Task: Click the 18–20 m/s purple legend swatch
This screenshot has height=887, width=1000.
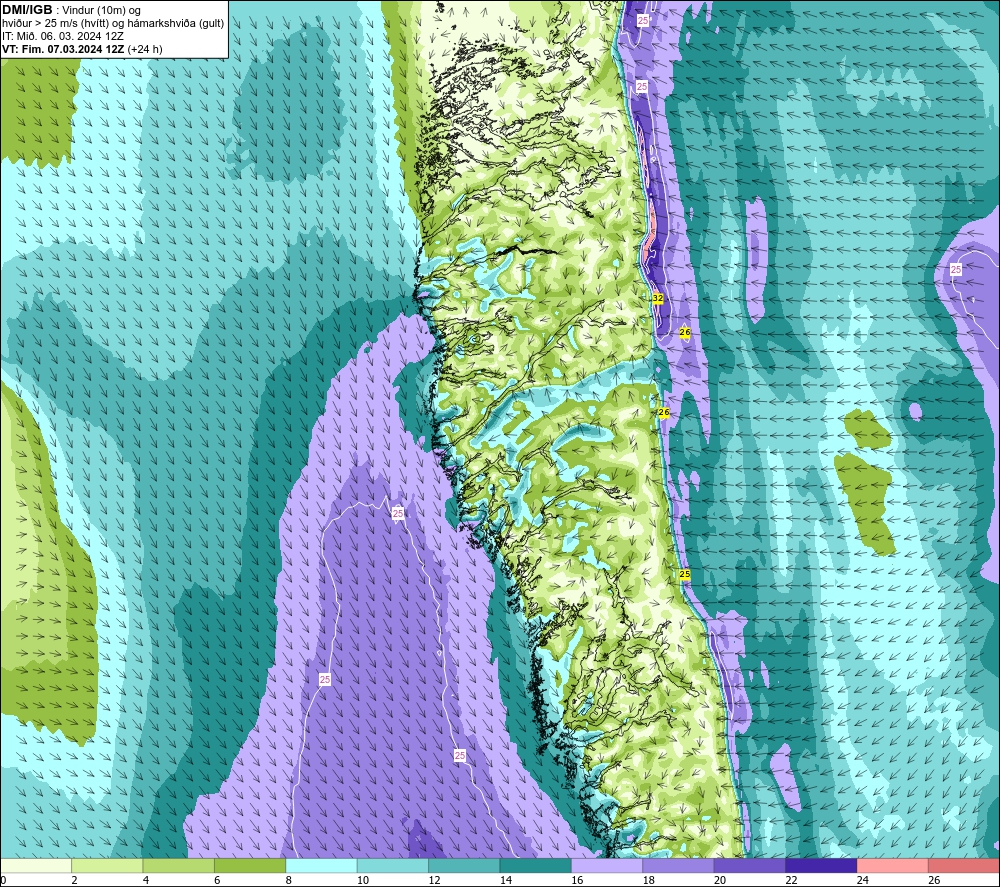Action: tap(679, 866)
